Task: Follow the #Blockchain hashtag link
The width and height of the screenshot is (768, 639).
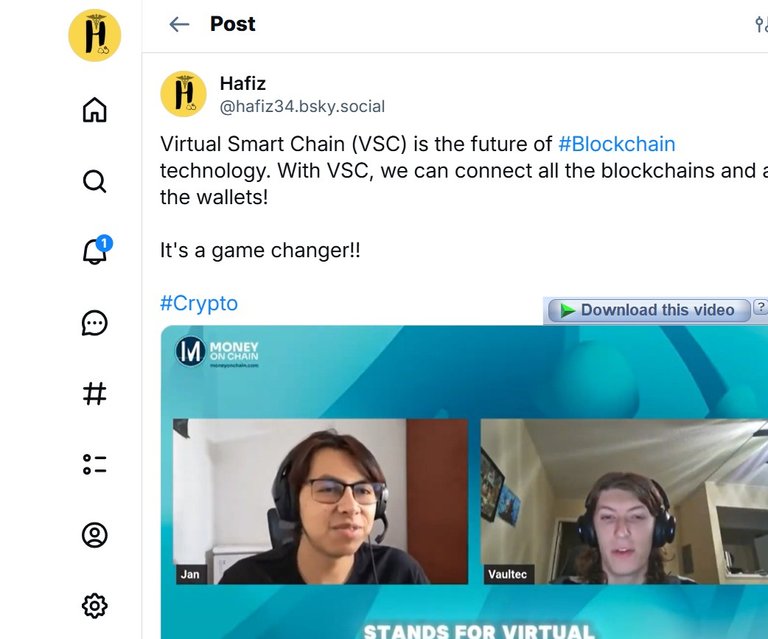Action: click(617, 144)
